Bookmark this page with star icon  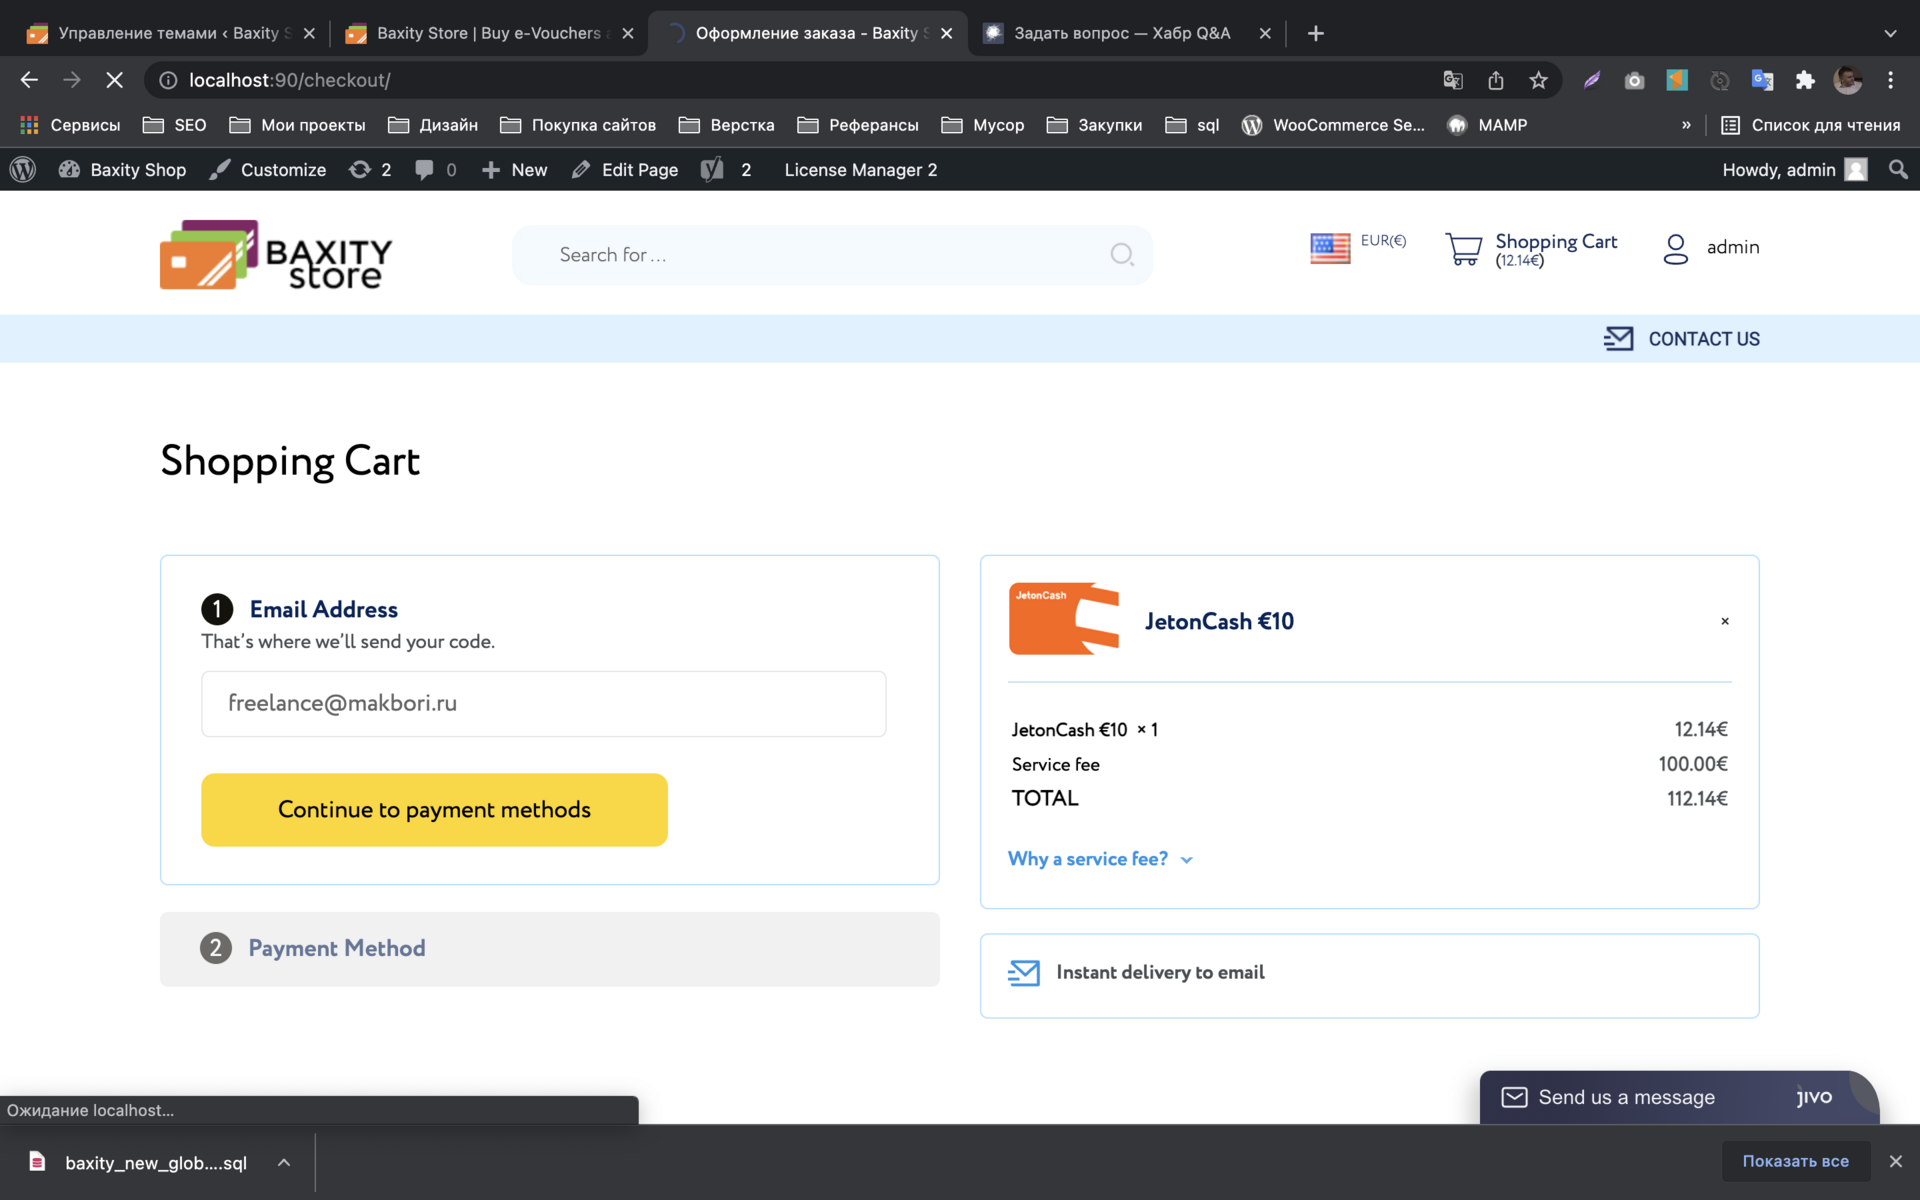click(x=1539, y=80)
